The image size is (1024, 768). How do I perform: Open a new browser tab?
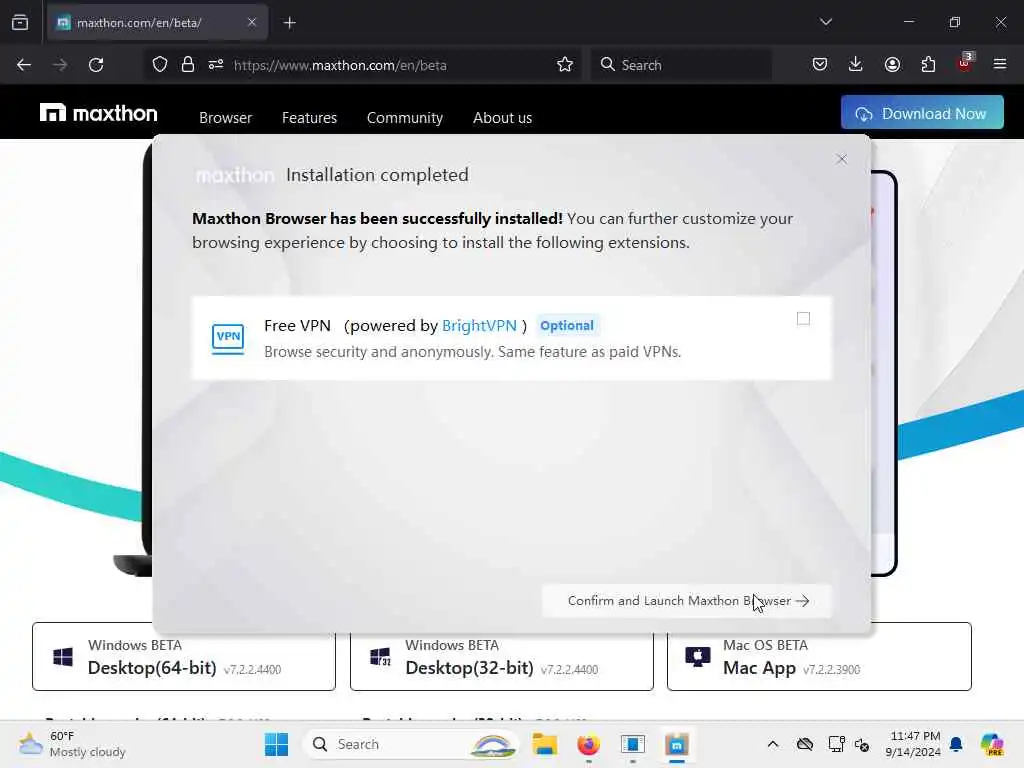[x=290, y=23]
